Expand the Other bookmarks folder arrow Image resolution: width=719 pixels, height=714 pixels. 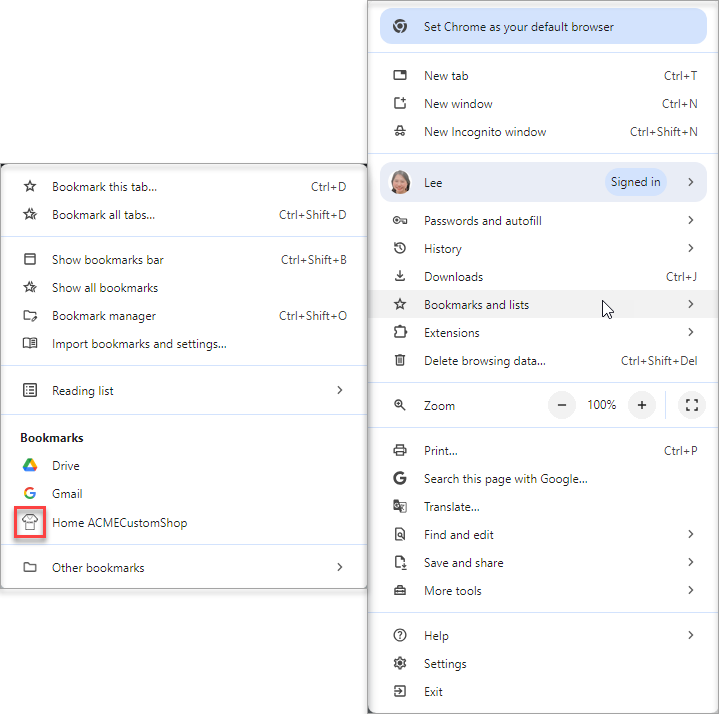[340, 568]
